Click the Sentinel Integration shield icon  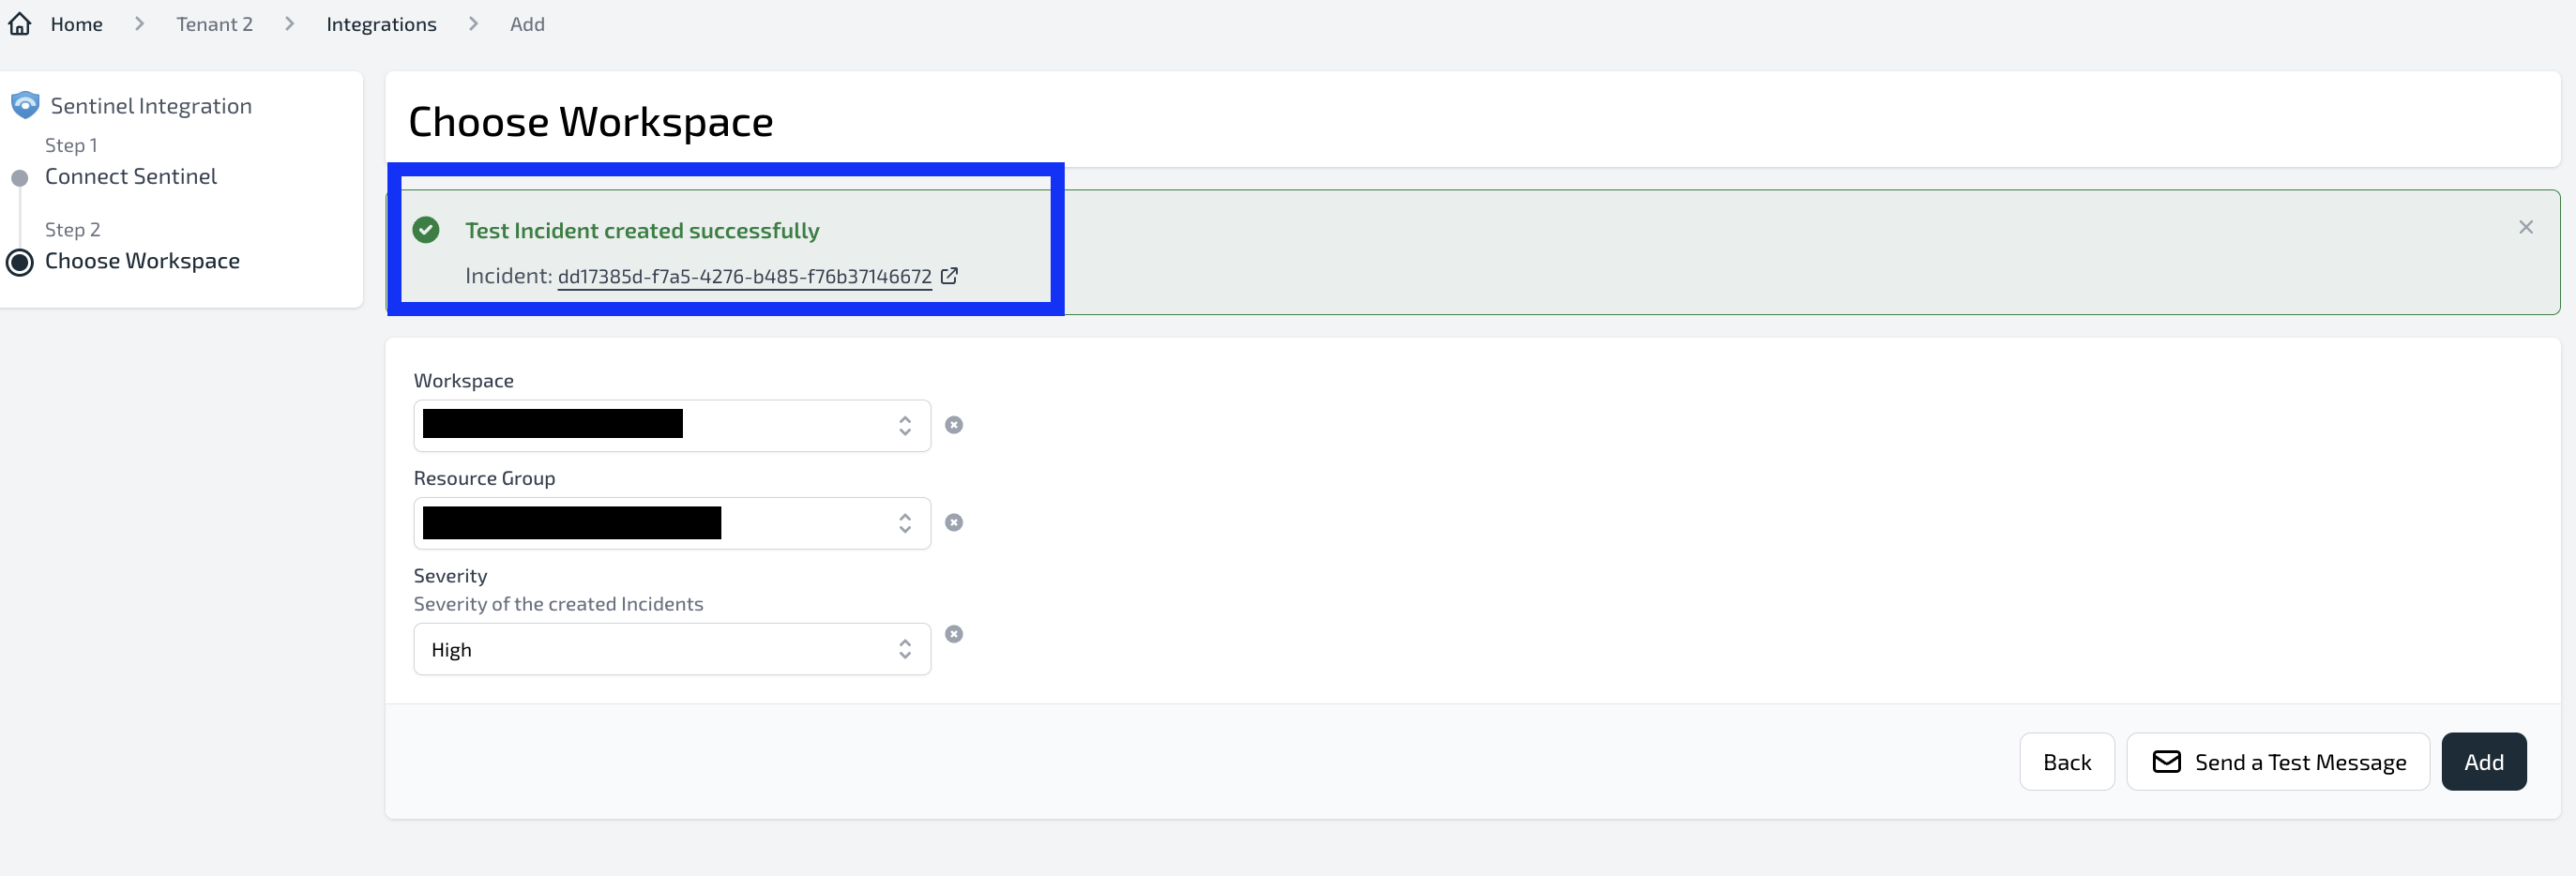[25, 105]
